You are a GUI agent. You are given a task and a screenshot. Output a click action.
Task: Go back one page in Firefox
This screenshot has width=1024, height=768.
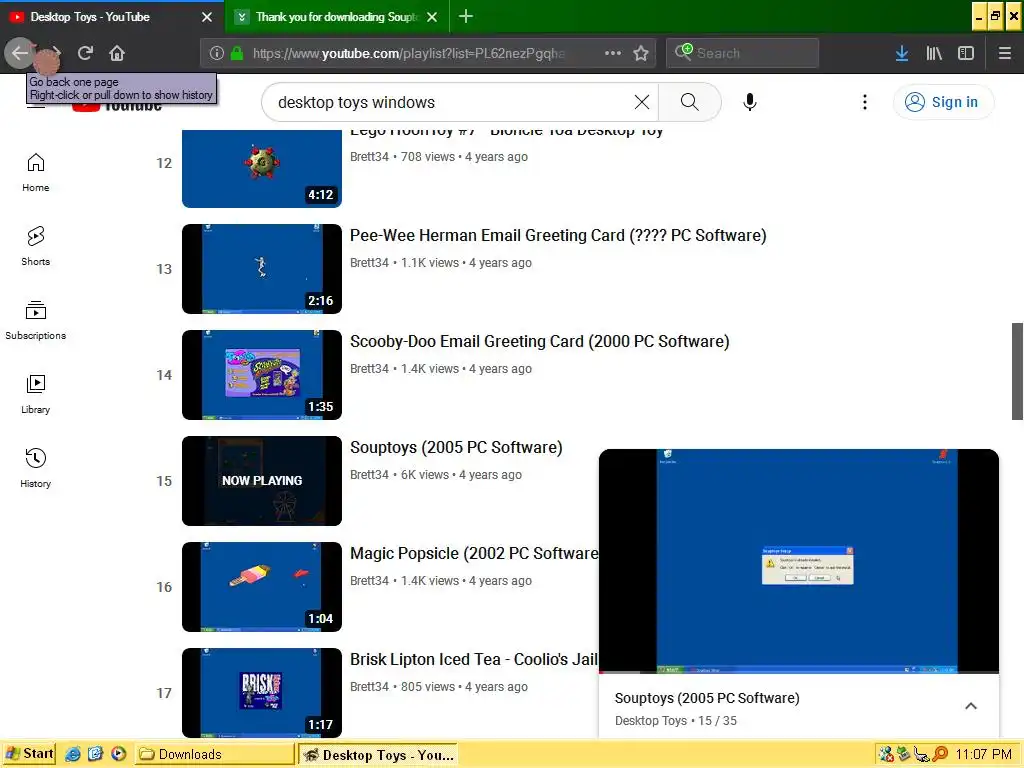point(20,53)
